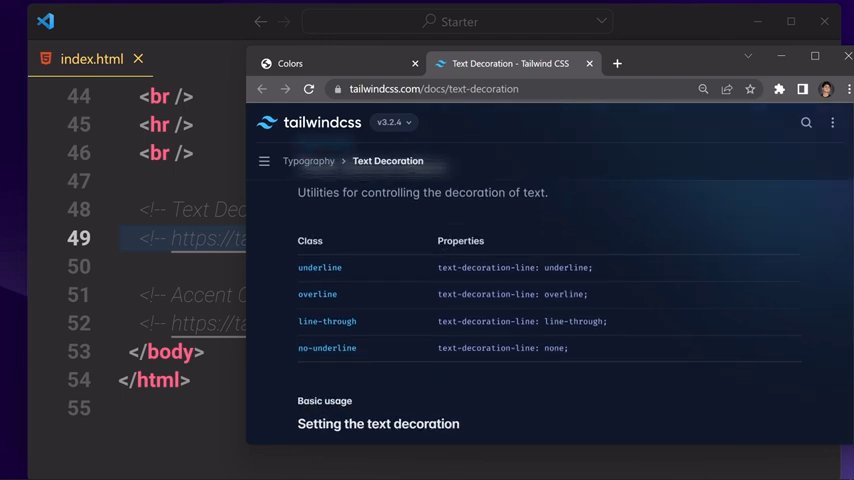Click the no-underline class cell
This screenshot has width=854, height=480.
pyautogui.click(x=327, y=348)
